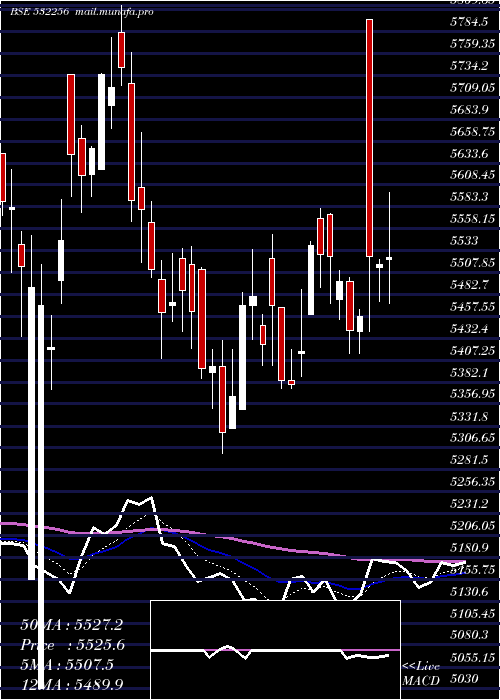Image resolution: width=500 pixels, height=700 pixels.
Task: Click the 5759.35 price axis label
Action: (472, 44)
